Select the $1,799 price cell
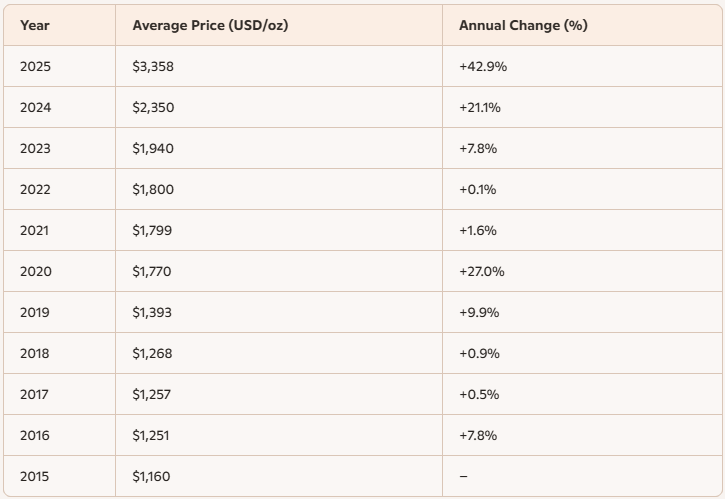Viewport: 725px width, 499px height. 152,230
